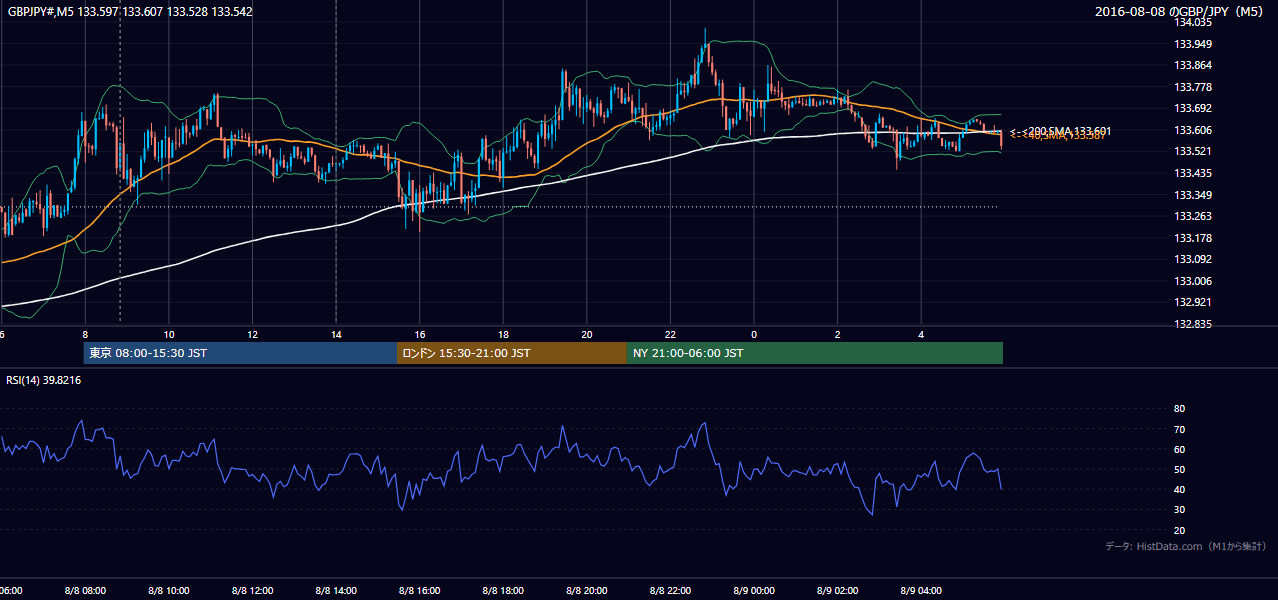This screenshot has width=1278, height=600.
Task: Click RSI scale label 60
Action: coord(1179,449)
